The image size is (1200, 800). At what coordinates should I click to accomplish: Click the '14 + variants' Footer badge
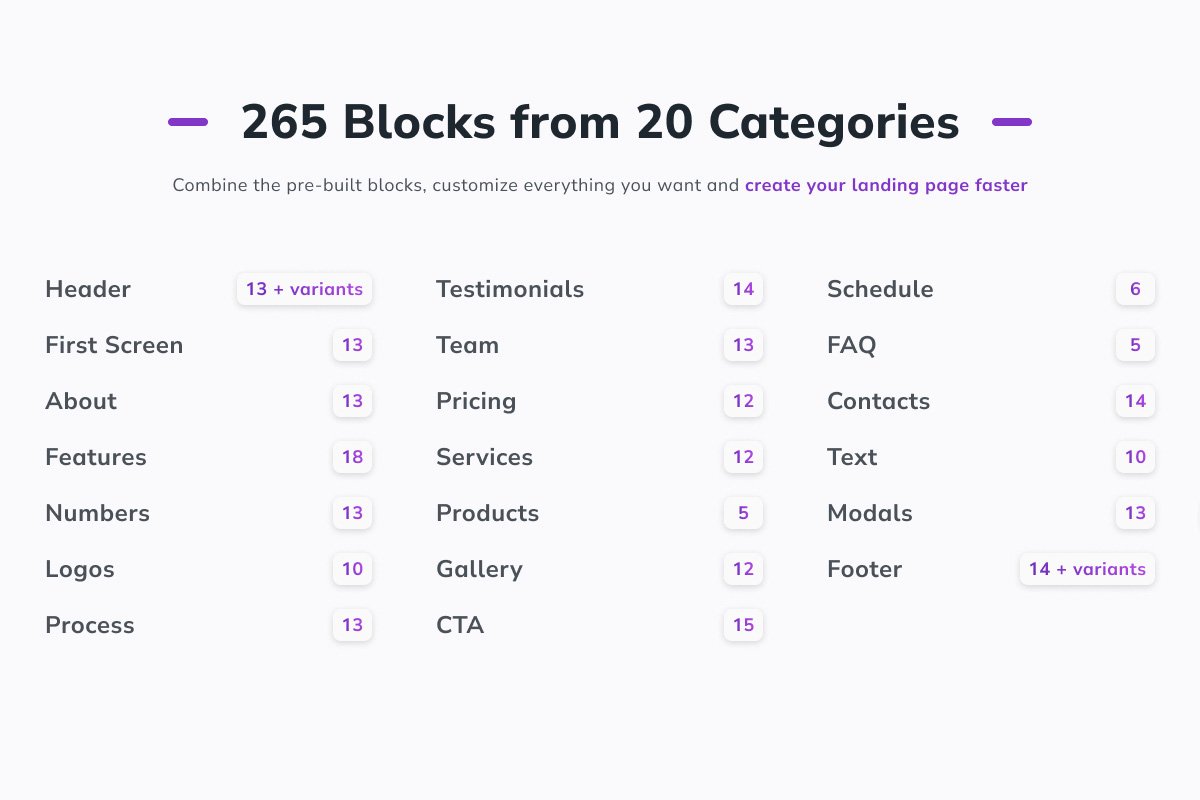(x=1087, y=569)
